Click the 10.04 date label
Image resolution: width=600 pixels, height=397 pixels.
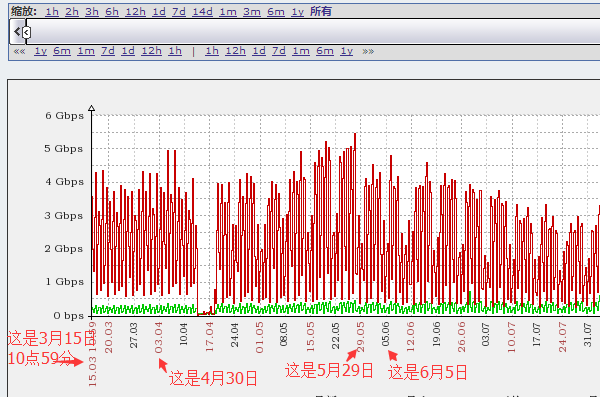(x=184, y=335)
